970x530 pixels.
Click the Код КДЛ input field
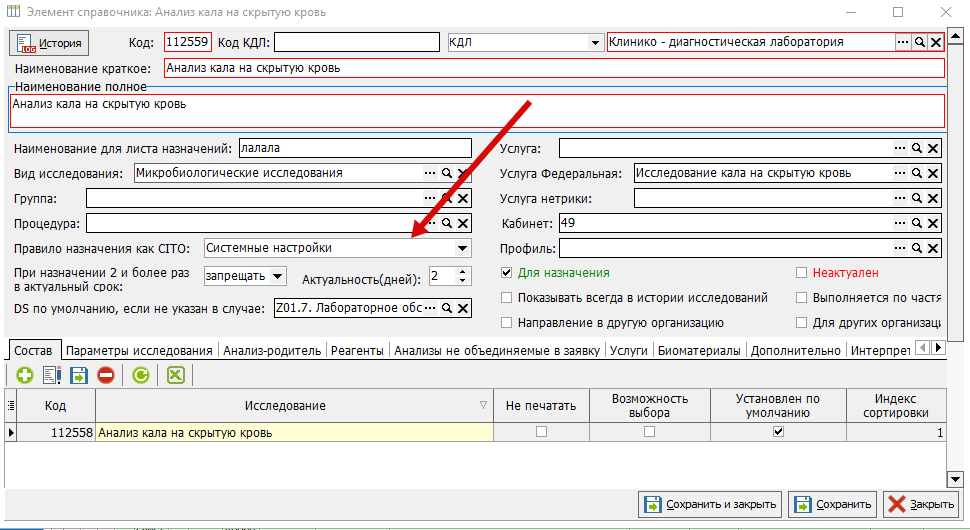(x=357, y=42)
